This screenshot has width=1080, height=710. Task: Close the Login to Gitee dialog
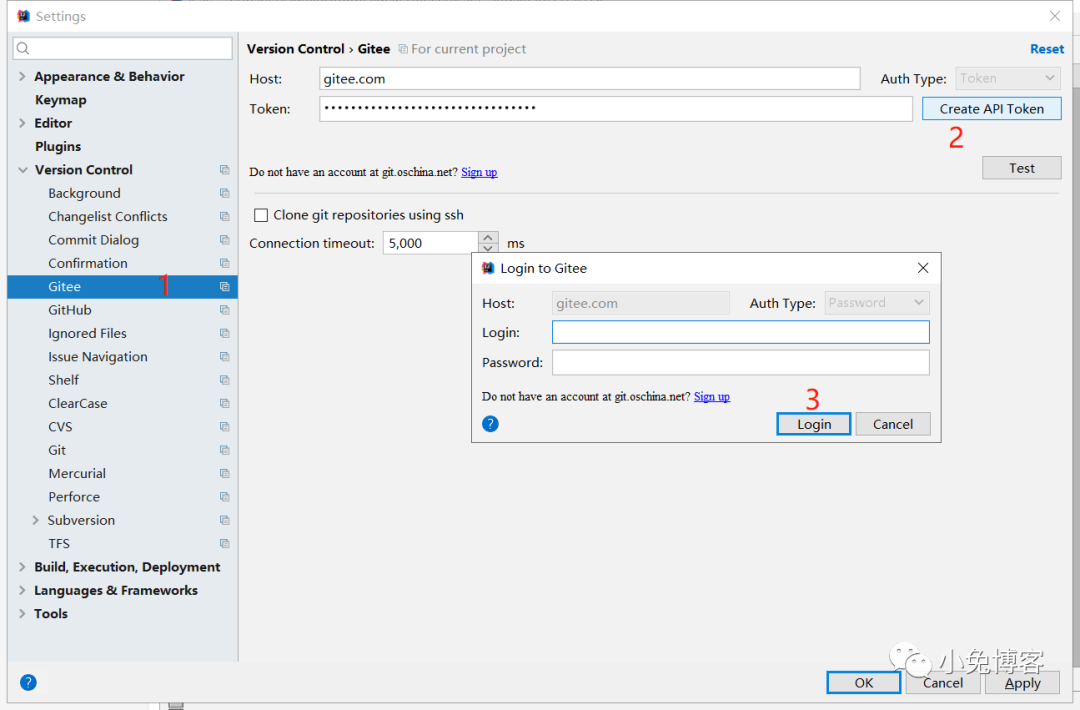click(x=923, y=268)
